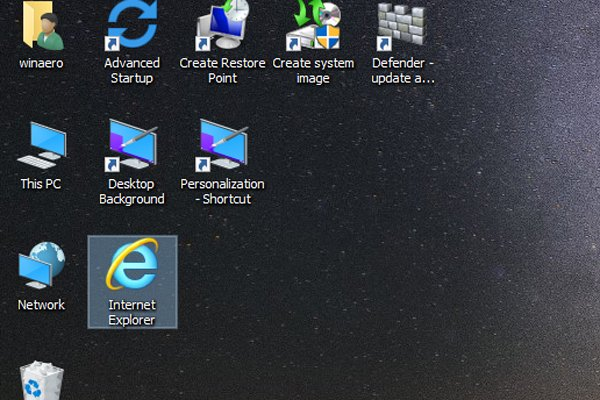Click the "Defender - update a…" label
600x400 pixels.
403,70
